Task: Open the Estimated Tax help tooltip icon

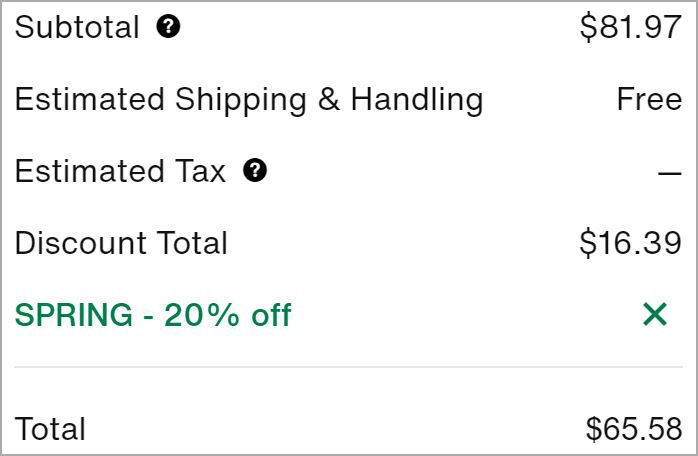Action: (x=255, y=171)
